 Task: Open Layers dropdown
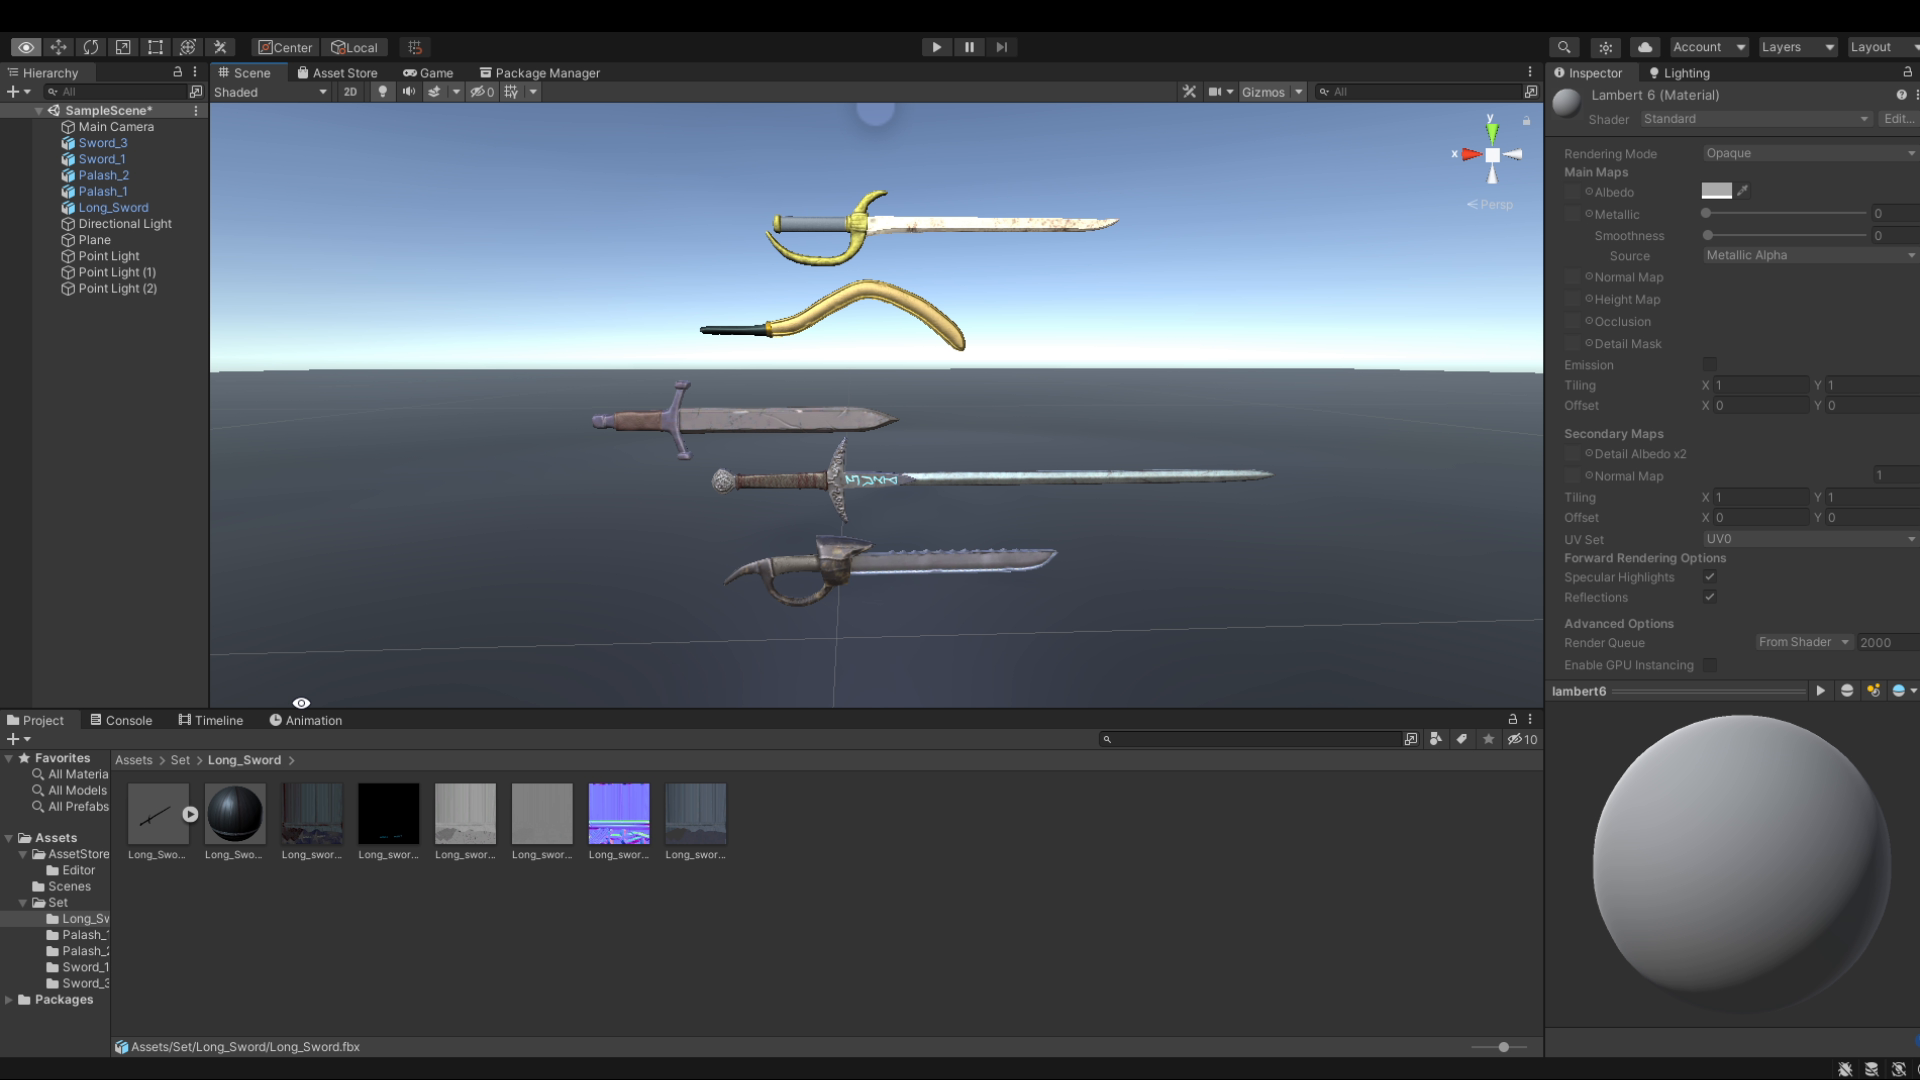(1797, 47)
